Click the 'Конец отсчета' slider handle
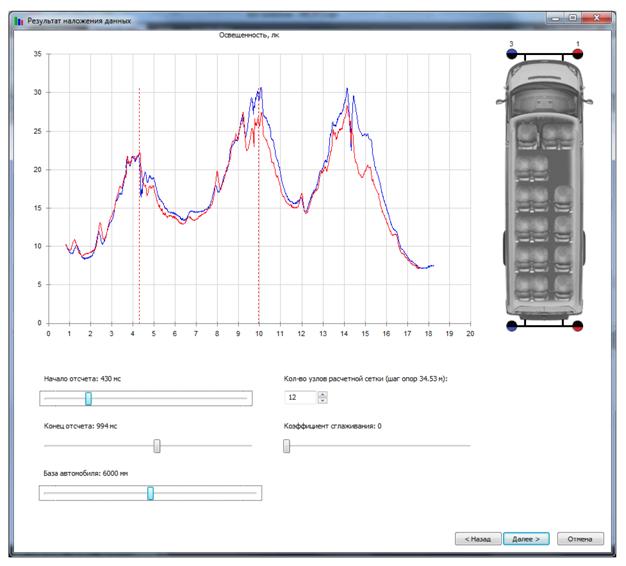626x566 pixels. [157, 446]
